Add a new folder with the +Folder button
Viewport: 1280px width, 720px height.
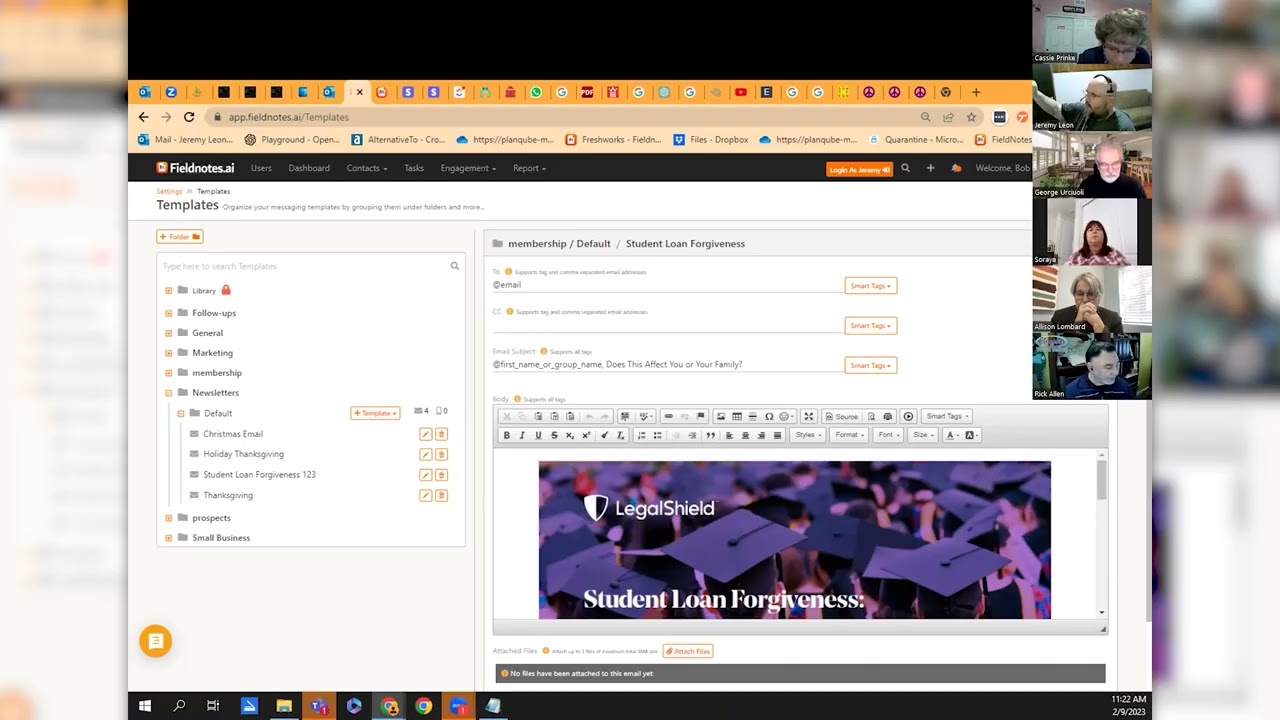[x=179, y=237]
